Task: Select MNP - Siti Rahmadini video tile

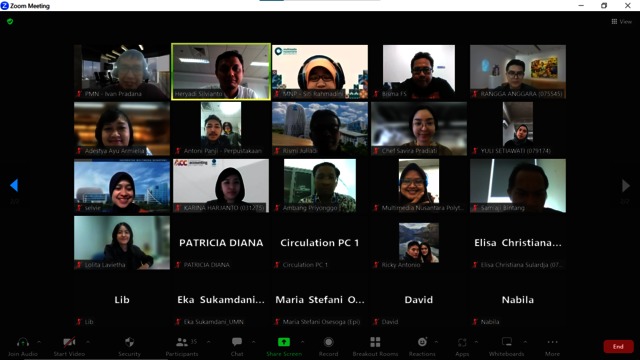Action: coord(320,71)
